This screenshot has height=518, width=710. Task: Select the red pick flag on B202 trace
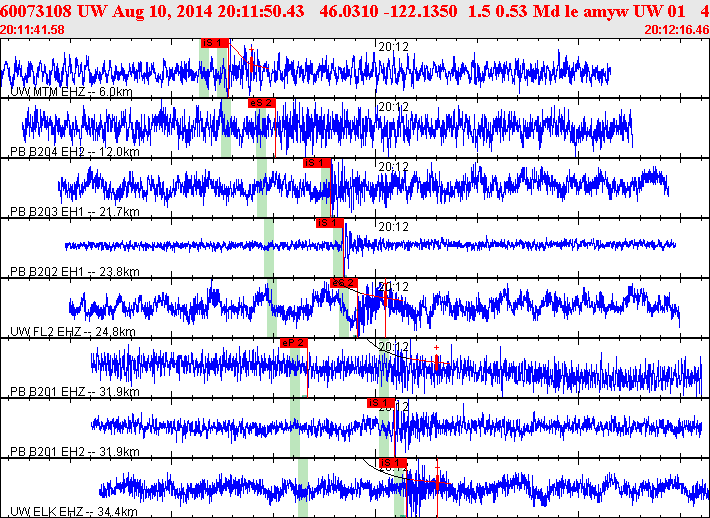pyautogui.click(x=329, y=223)
